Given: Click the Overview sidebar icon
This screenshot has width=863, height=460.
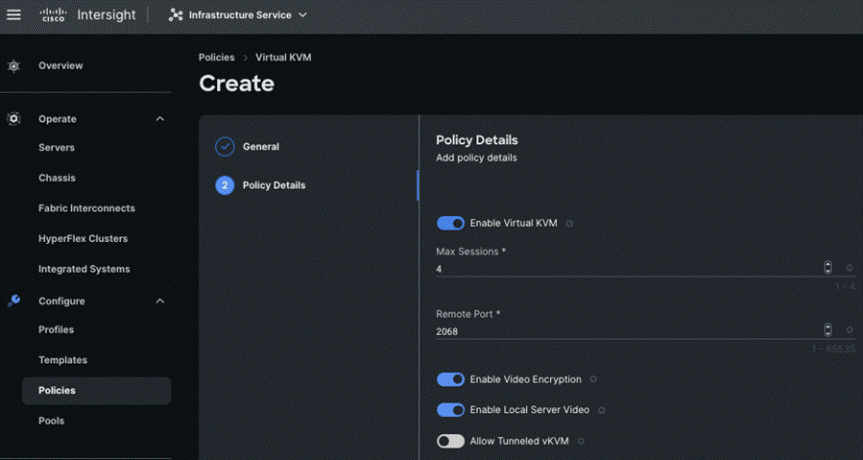Looking at the screenshot, I should point(14,66).
